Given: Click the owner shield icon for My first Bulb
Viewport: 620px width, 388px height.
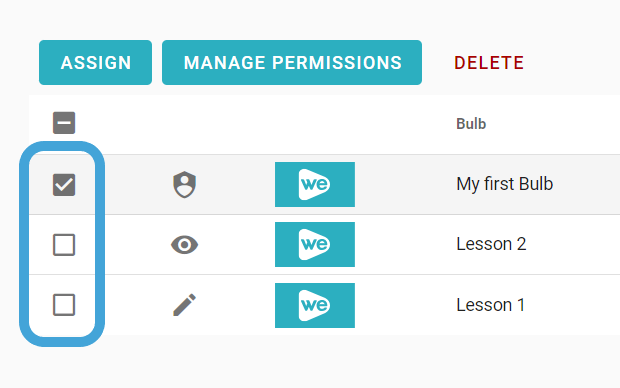Looking at the screenshot, I should [x=185, y=185].
